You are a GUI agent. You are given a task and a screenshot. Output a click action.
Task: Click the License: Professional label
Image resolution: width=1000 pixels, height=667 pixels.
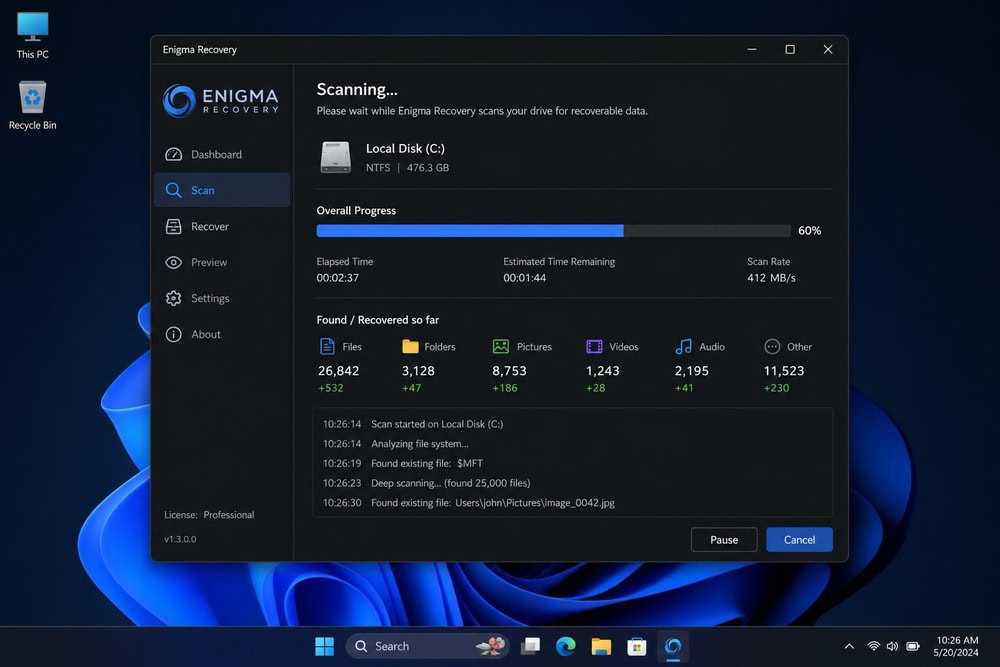pos(209,515)
